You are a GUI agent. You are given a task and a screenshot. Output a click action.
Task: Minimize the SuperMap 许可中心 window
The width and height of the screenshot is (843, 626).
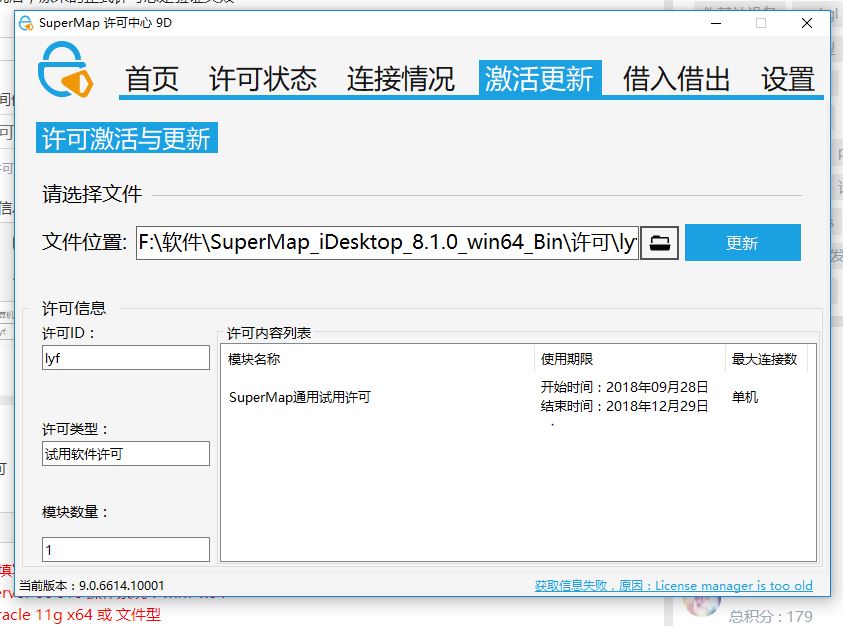pos(716,23)
